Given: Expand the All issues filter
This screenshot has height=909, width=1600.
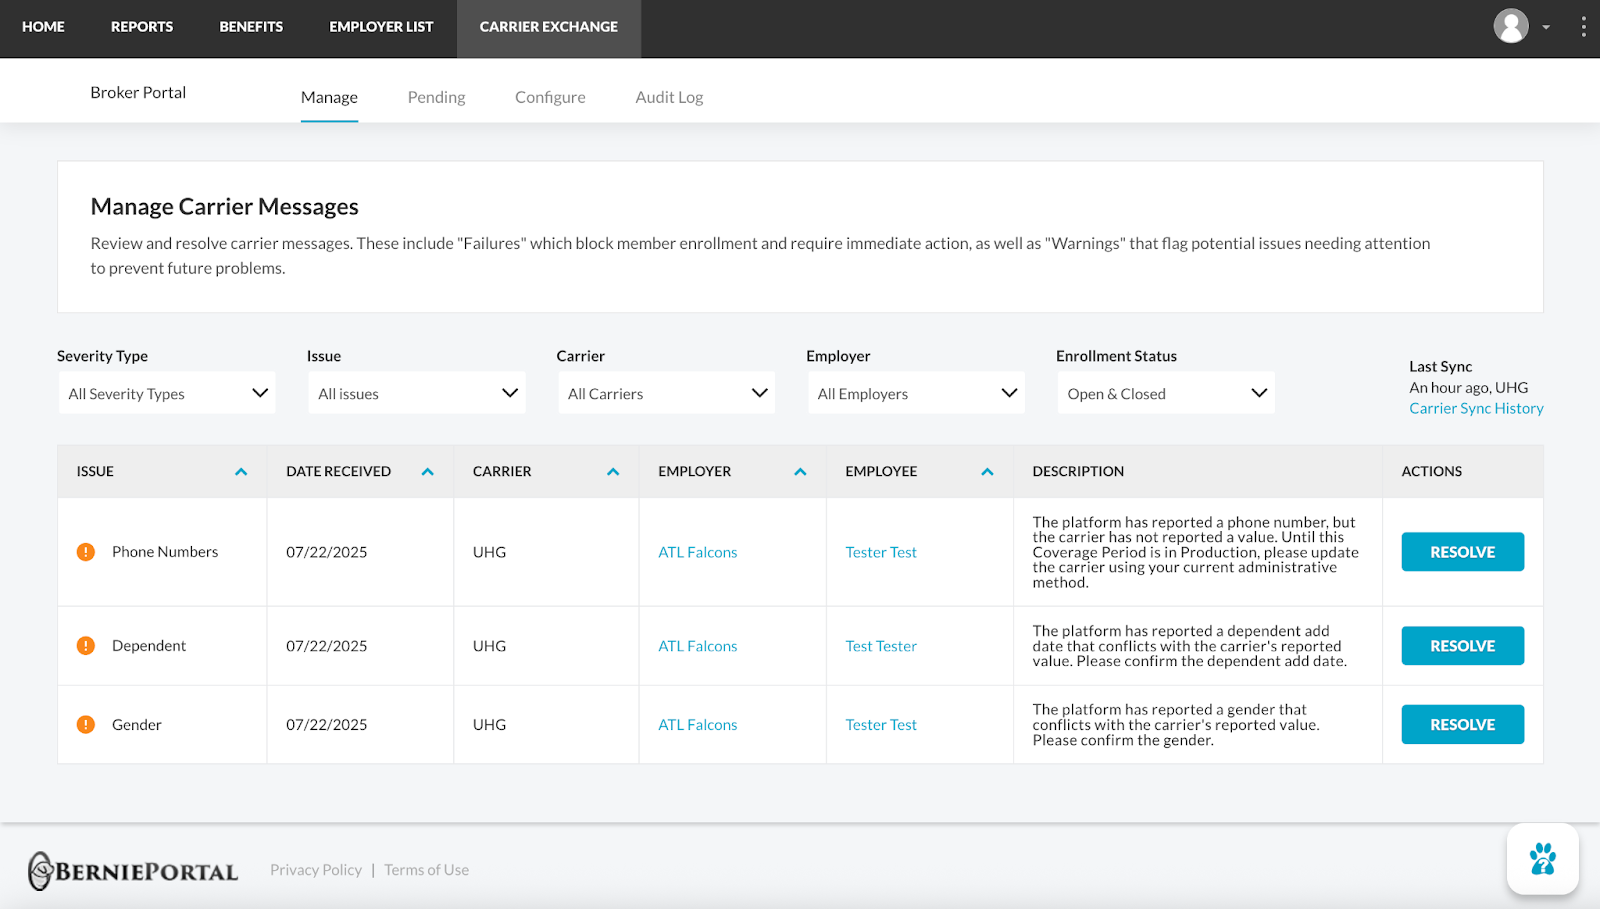Looking at the screenshot, I should 416,393.
